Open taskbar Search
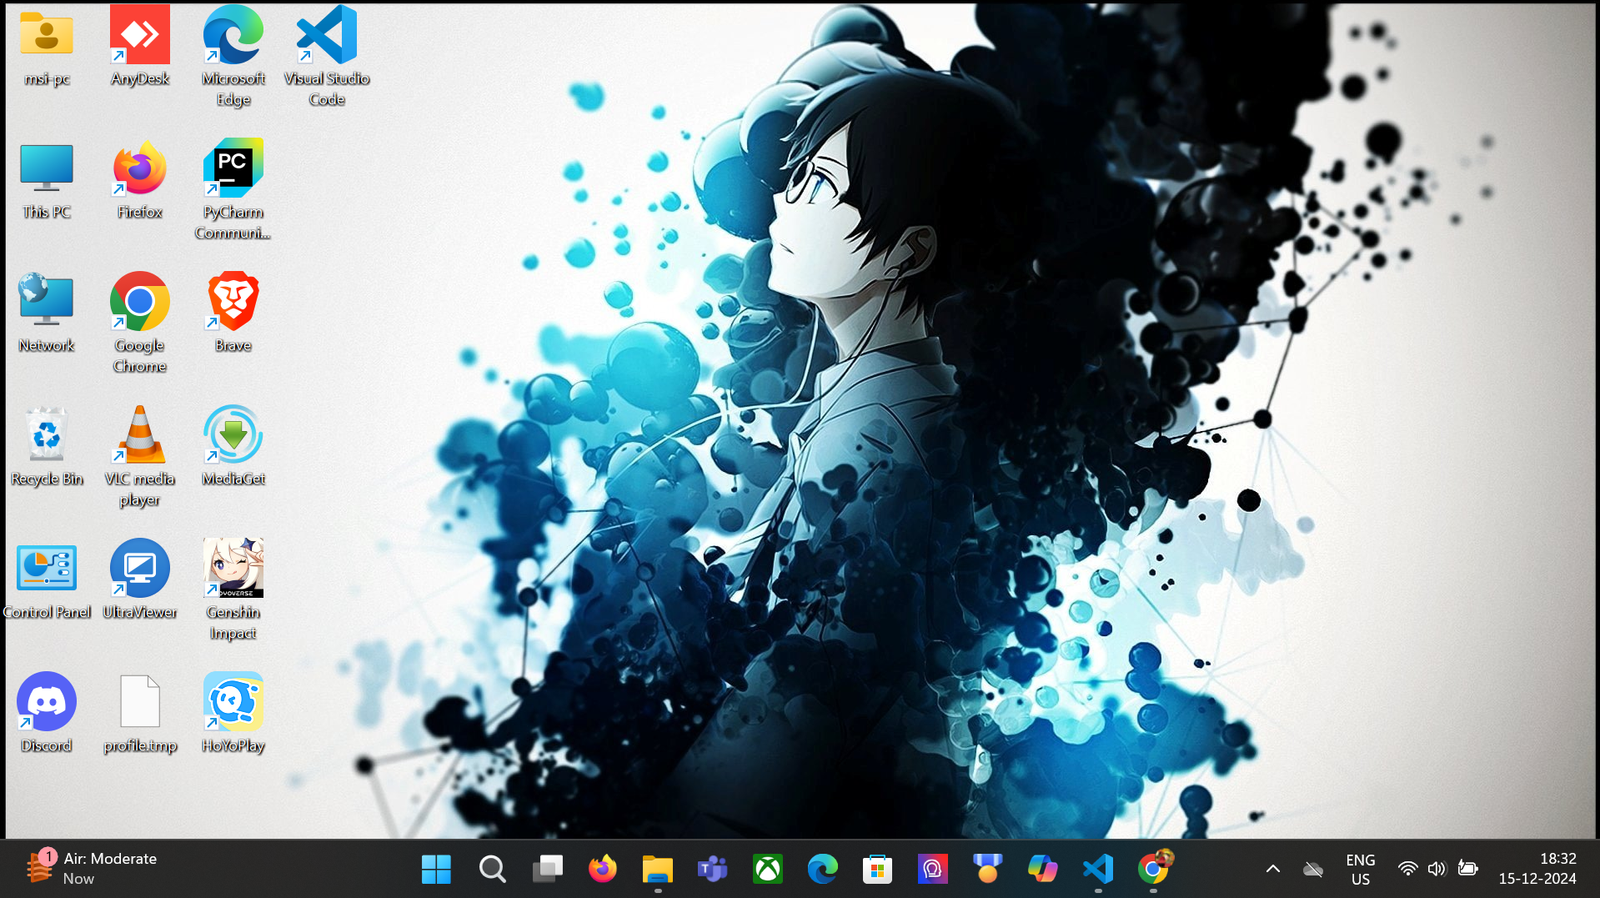The width and height of the screenshot is (1600, 898). point(492,869)
